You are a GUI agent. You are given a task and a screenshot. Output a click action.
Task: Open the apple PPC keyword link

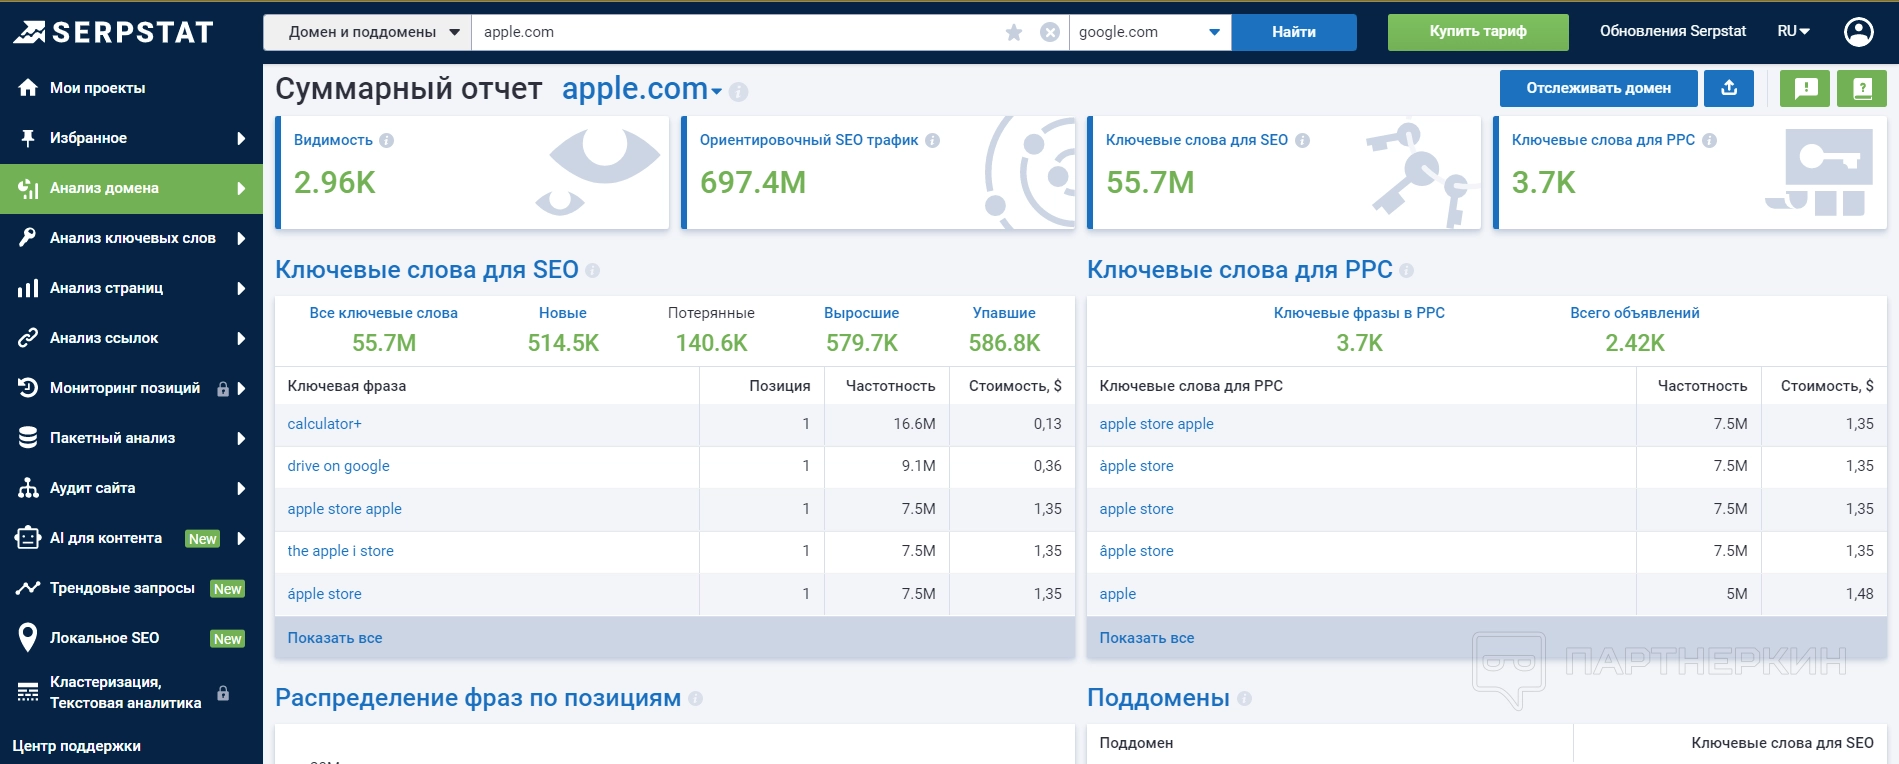(x=1117, y=594)
